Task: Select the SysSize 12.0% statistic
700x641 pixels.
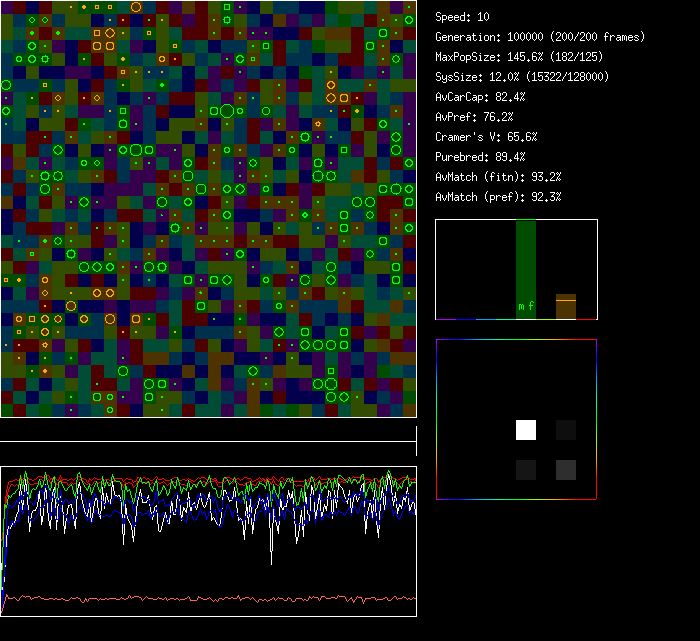Action: pos(521,77)
